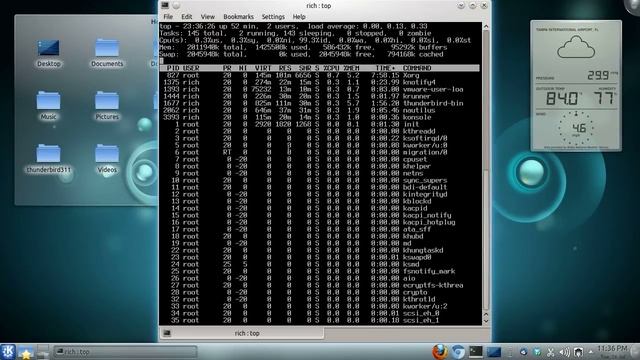The width and height of the screenshot is (640, 360).
Task: Open the Settings menu in Konsole
Action: point(273,17)
